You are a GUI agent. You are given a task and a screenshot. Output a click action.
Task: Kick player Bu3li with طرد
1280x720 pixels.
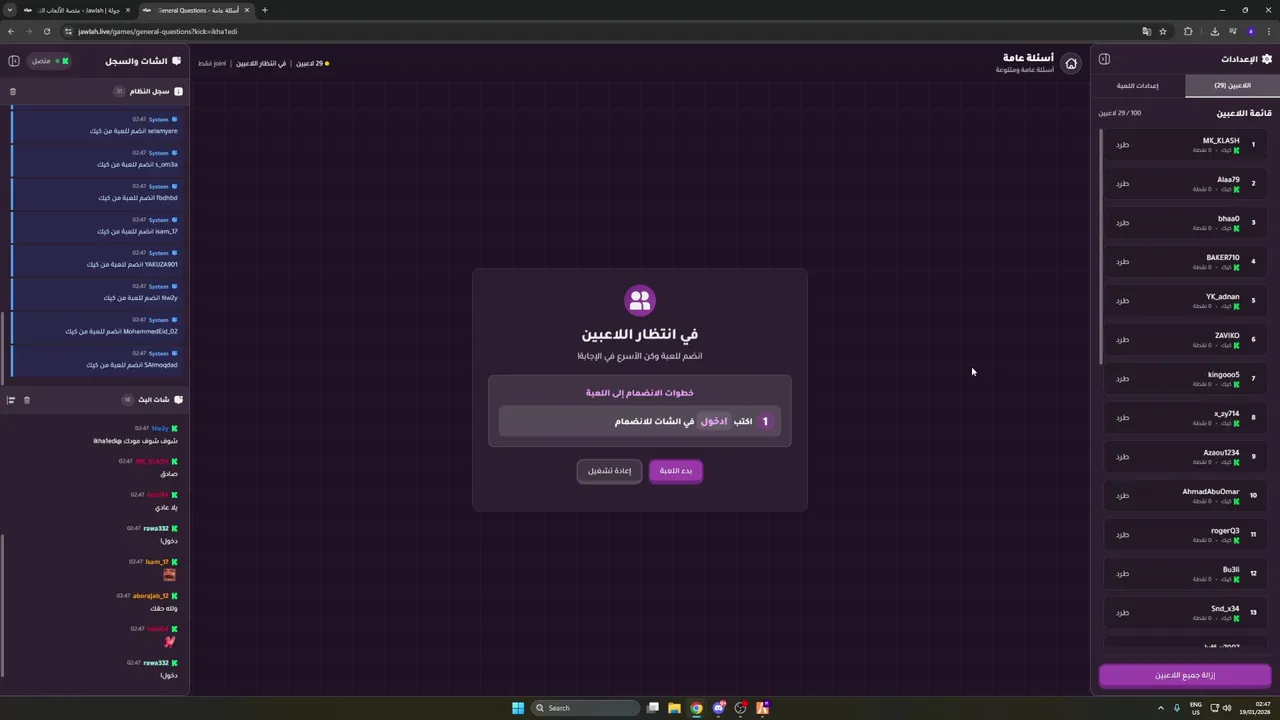click(x=1122, y=574)
